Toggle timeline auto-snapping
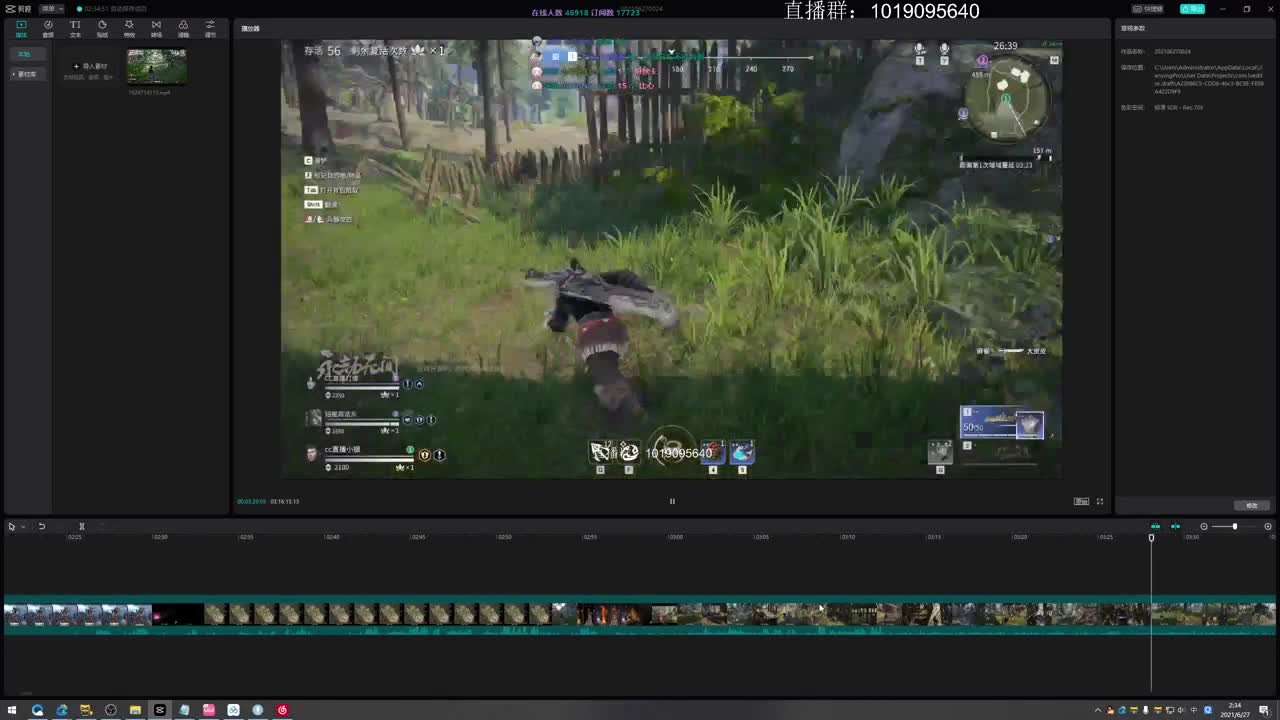Screen dimensions: 1280x720 1175,526
